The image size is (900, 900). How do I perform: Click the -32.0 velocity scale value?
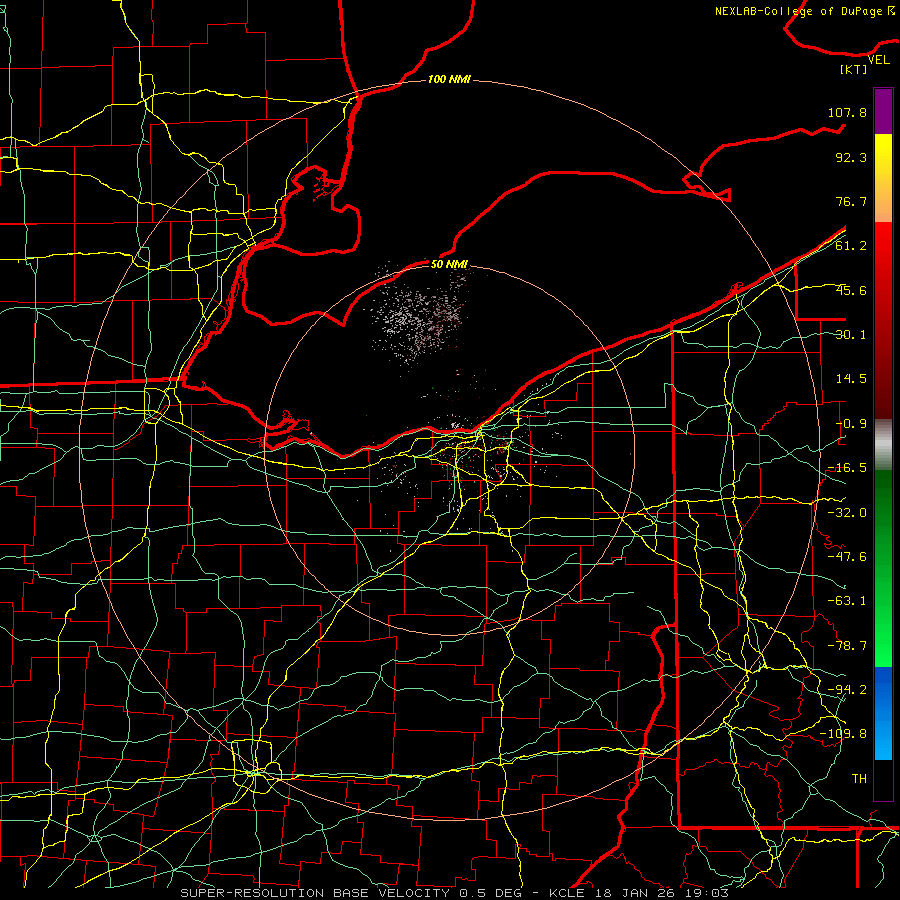pyautogui.click(x=847, y=513)
